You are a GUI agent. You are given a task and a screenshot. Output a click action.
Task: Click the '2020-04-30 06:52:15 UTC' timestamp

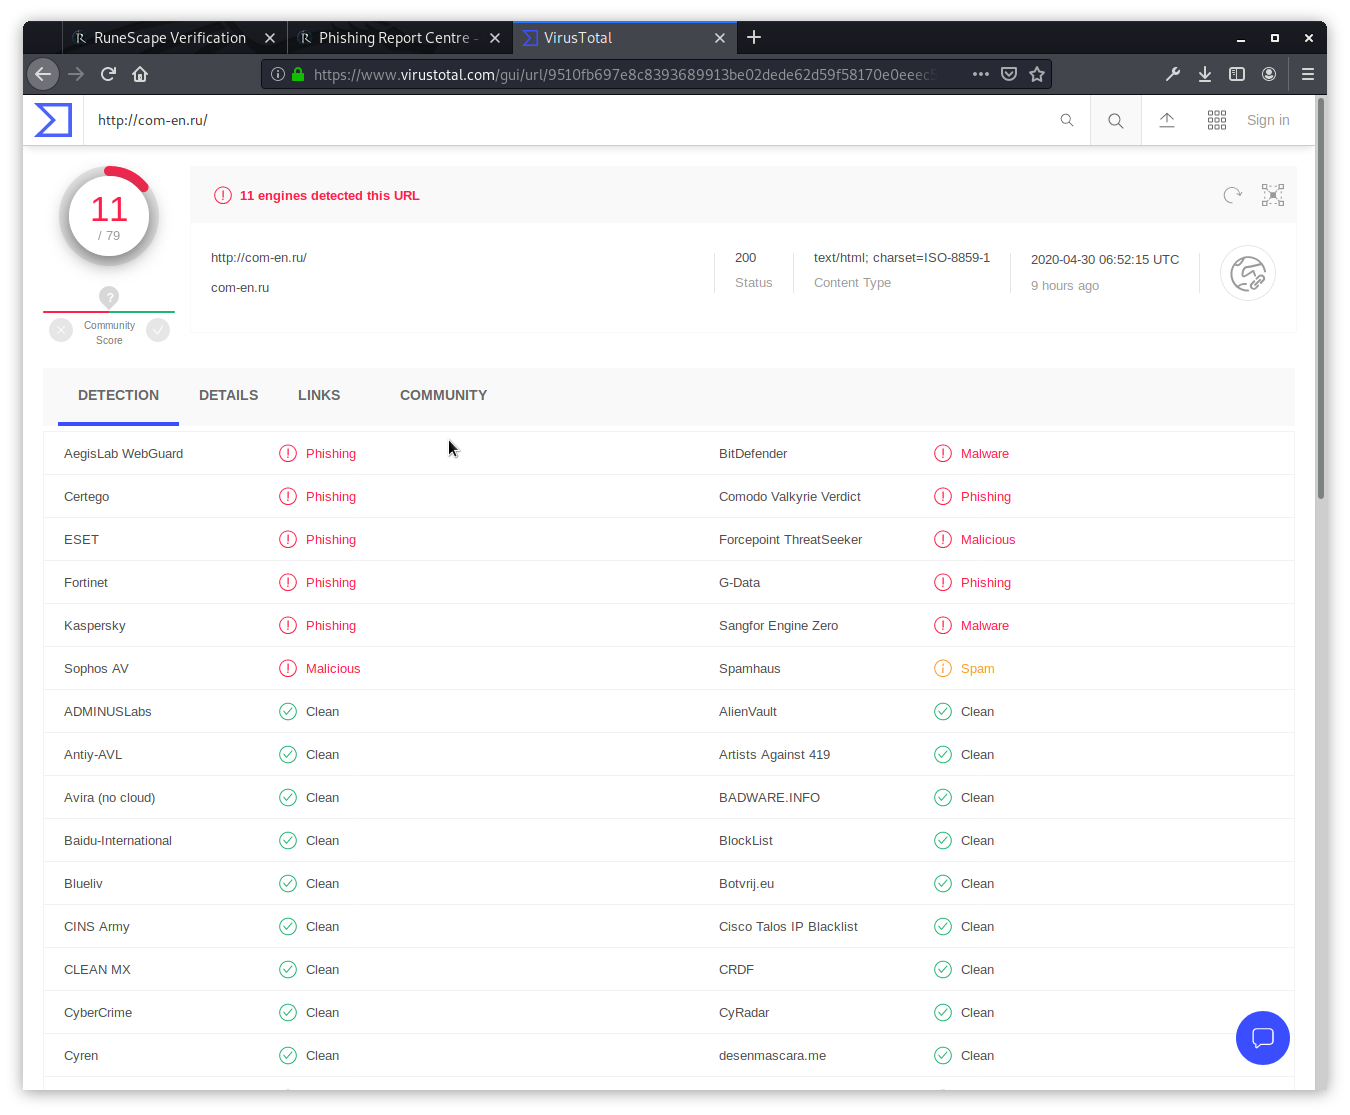coord(1105,259)
